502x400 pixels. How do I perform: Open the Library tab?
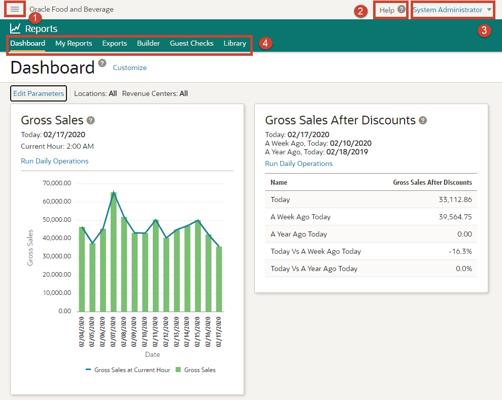(235, 43)
